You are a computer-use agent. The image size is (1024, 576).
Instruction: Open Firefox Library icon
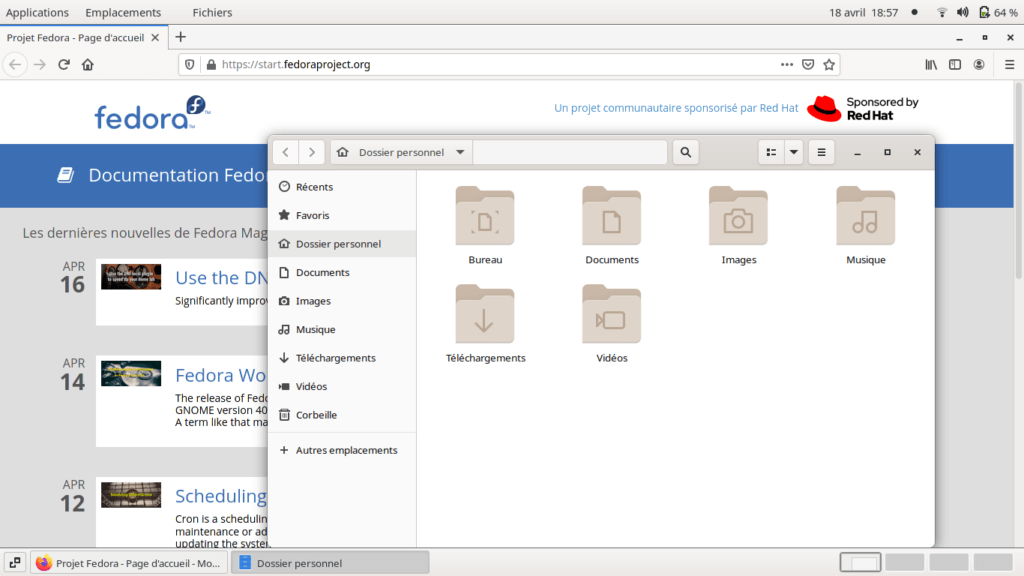(931, 65)
